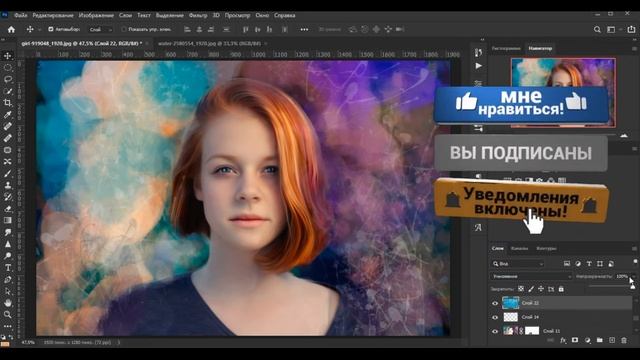Open the Glyphs panel 'A' icon

click(x=478, y=227)
